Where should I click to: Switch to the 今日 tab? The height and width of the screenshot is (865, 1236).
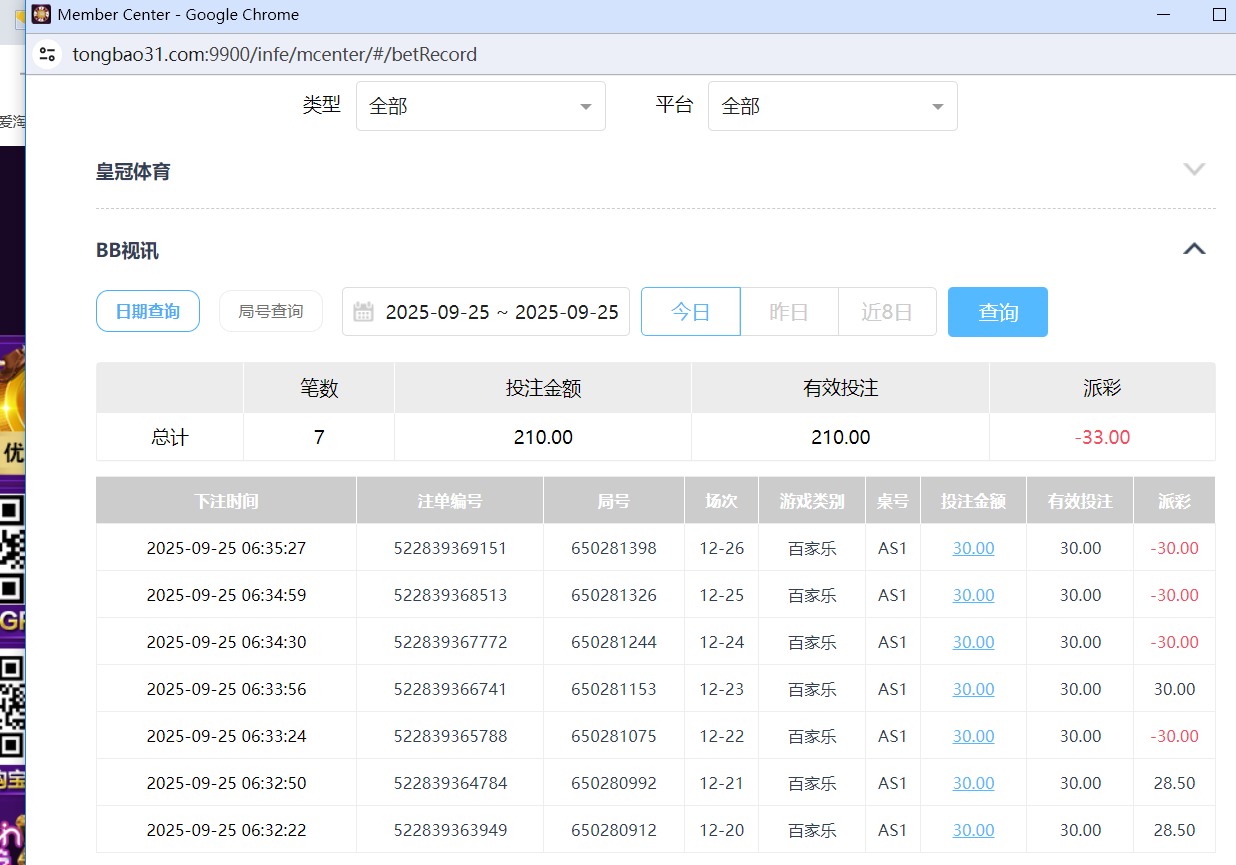[690, 311]
